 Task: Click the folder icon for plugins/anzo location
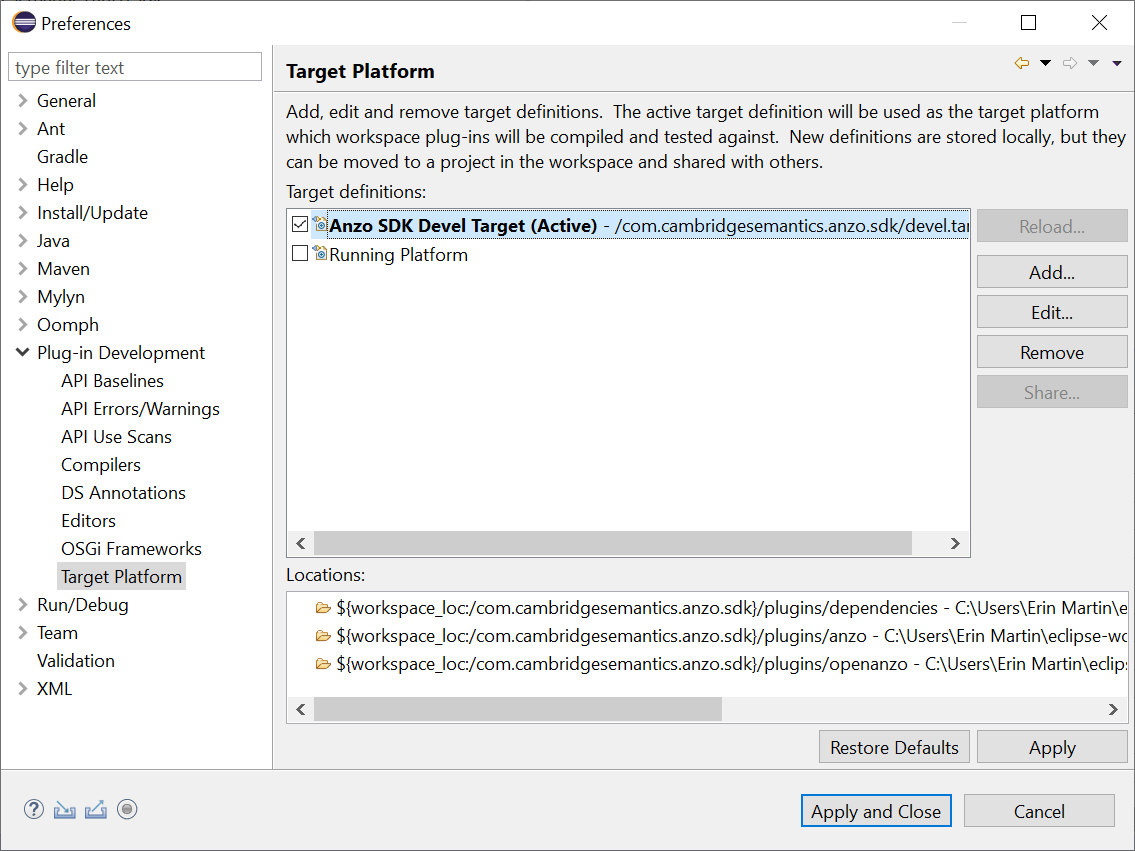[323, 636]
